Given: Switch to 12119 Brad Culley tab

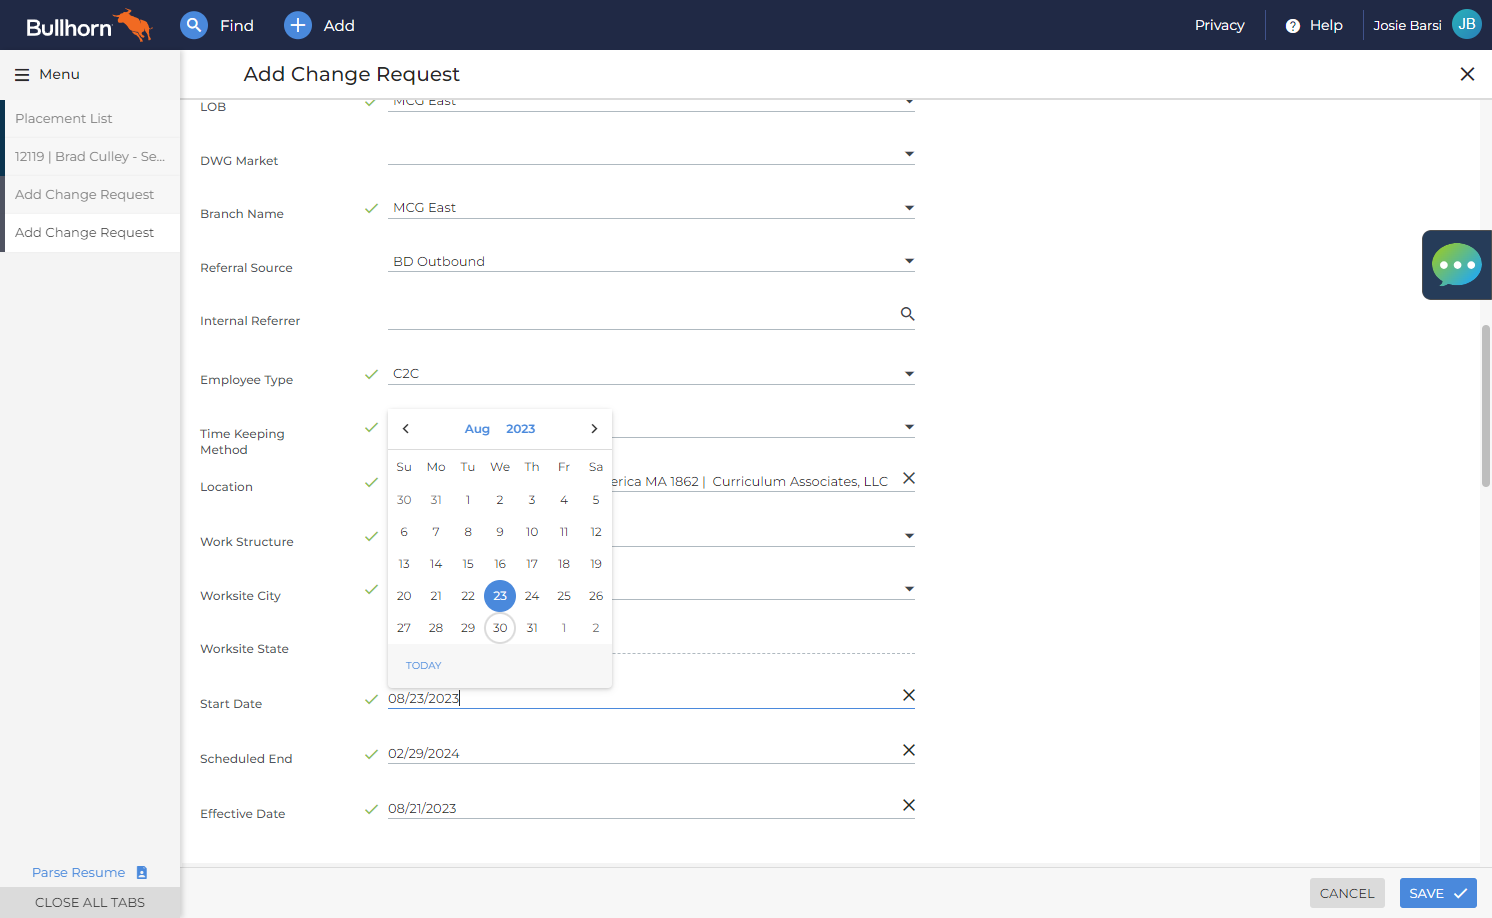Looking at the screenshot, I should (x=92, y=157).
